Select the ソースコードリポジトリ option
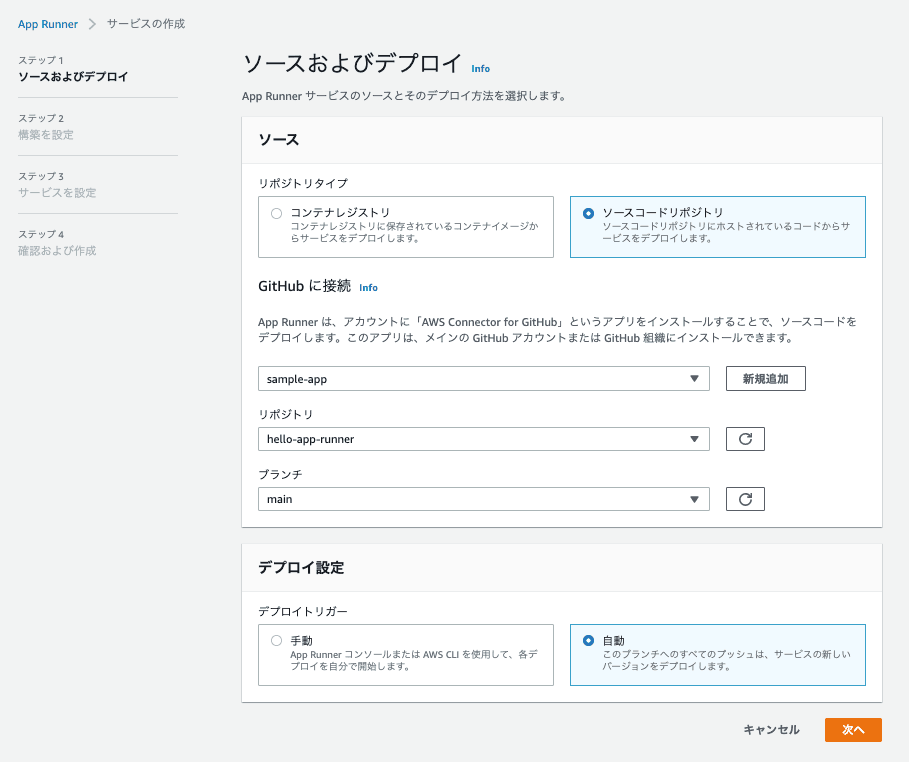This screenshot has height=762, width=909. (x=589, y=212)
